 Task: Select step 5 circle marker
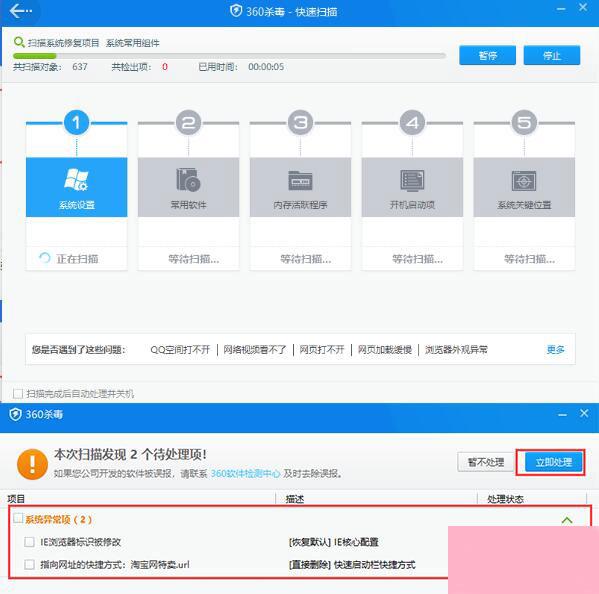[524, 123]
